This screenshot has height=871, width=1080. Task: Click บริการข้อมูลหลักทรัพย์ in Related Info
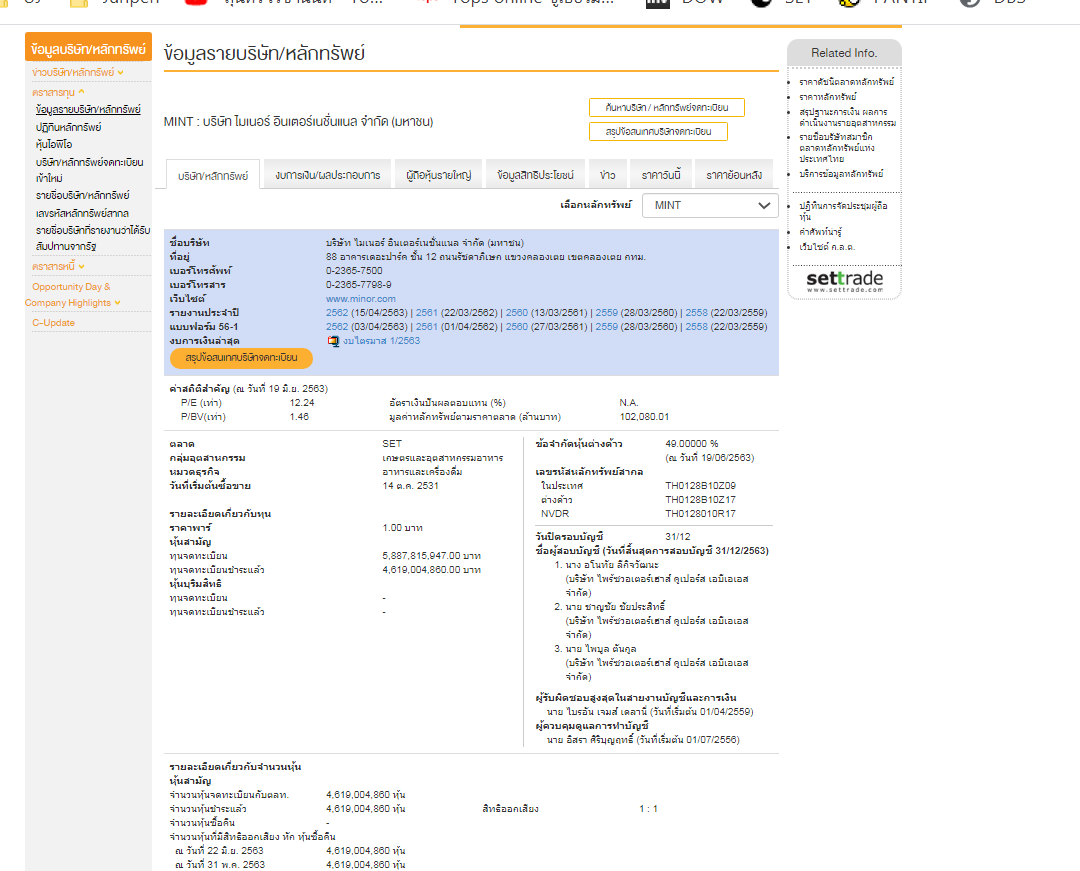coord(841,174)
